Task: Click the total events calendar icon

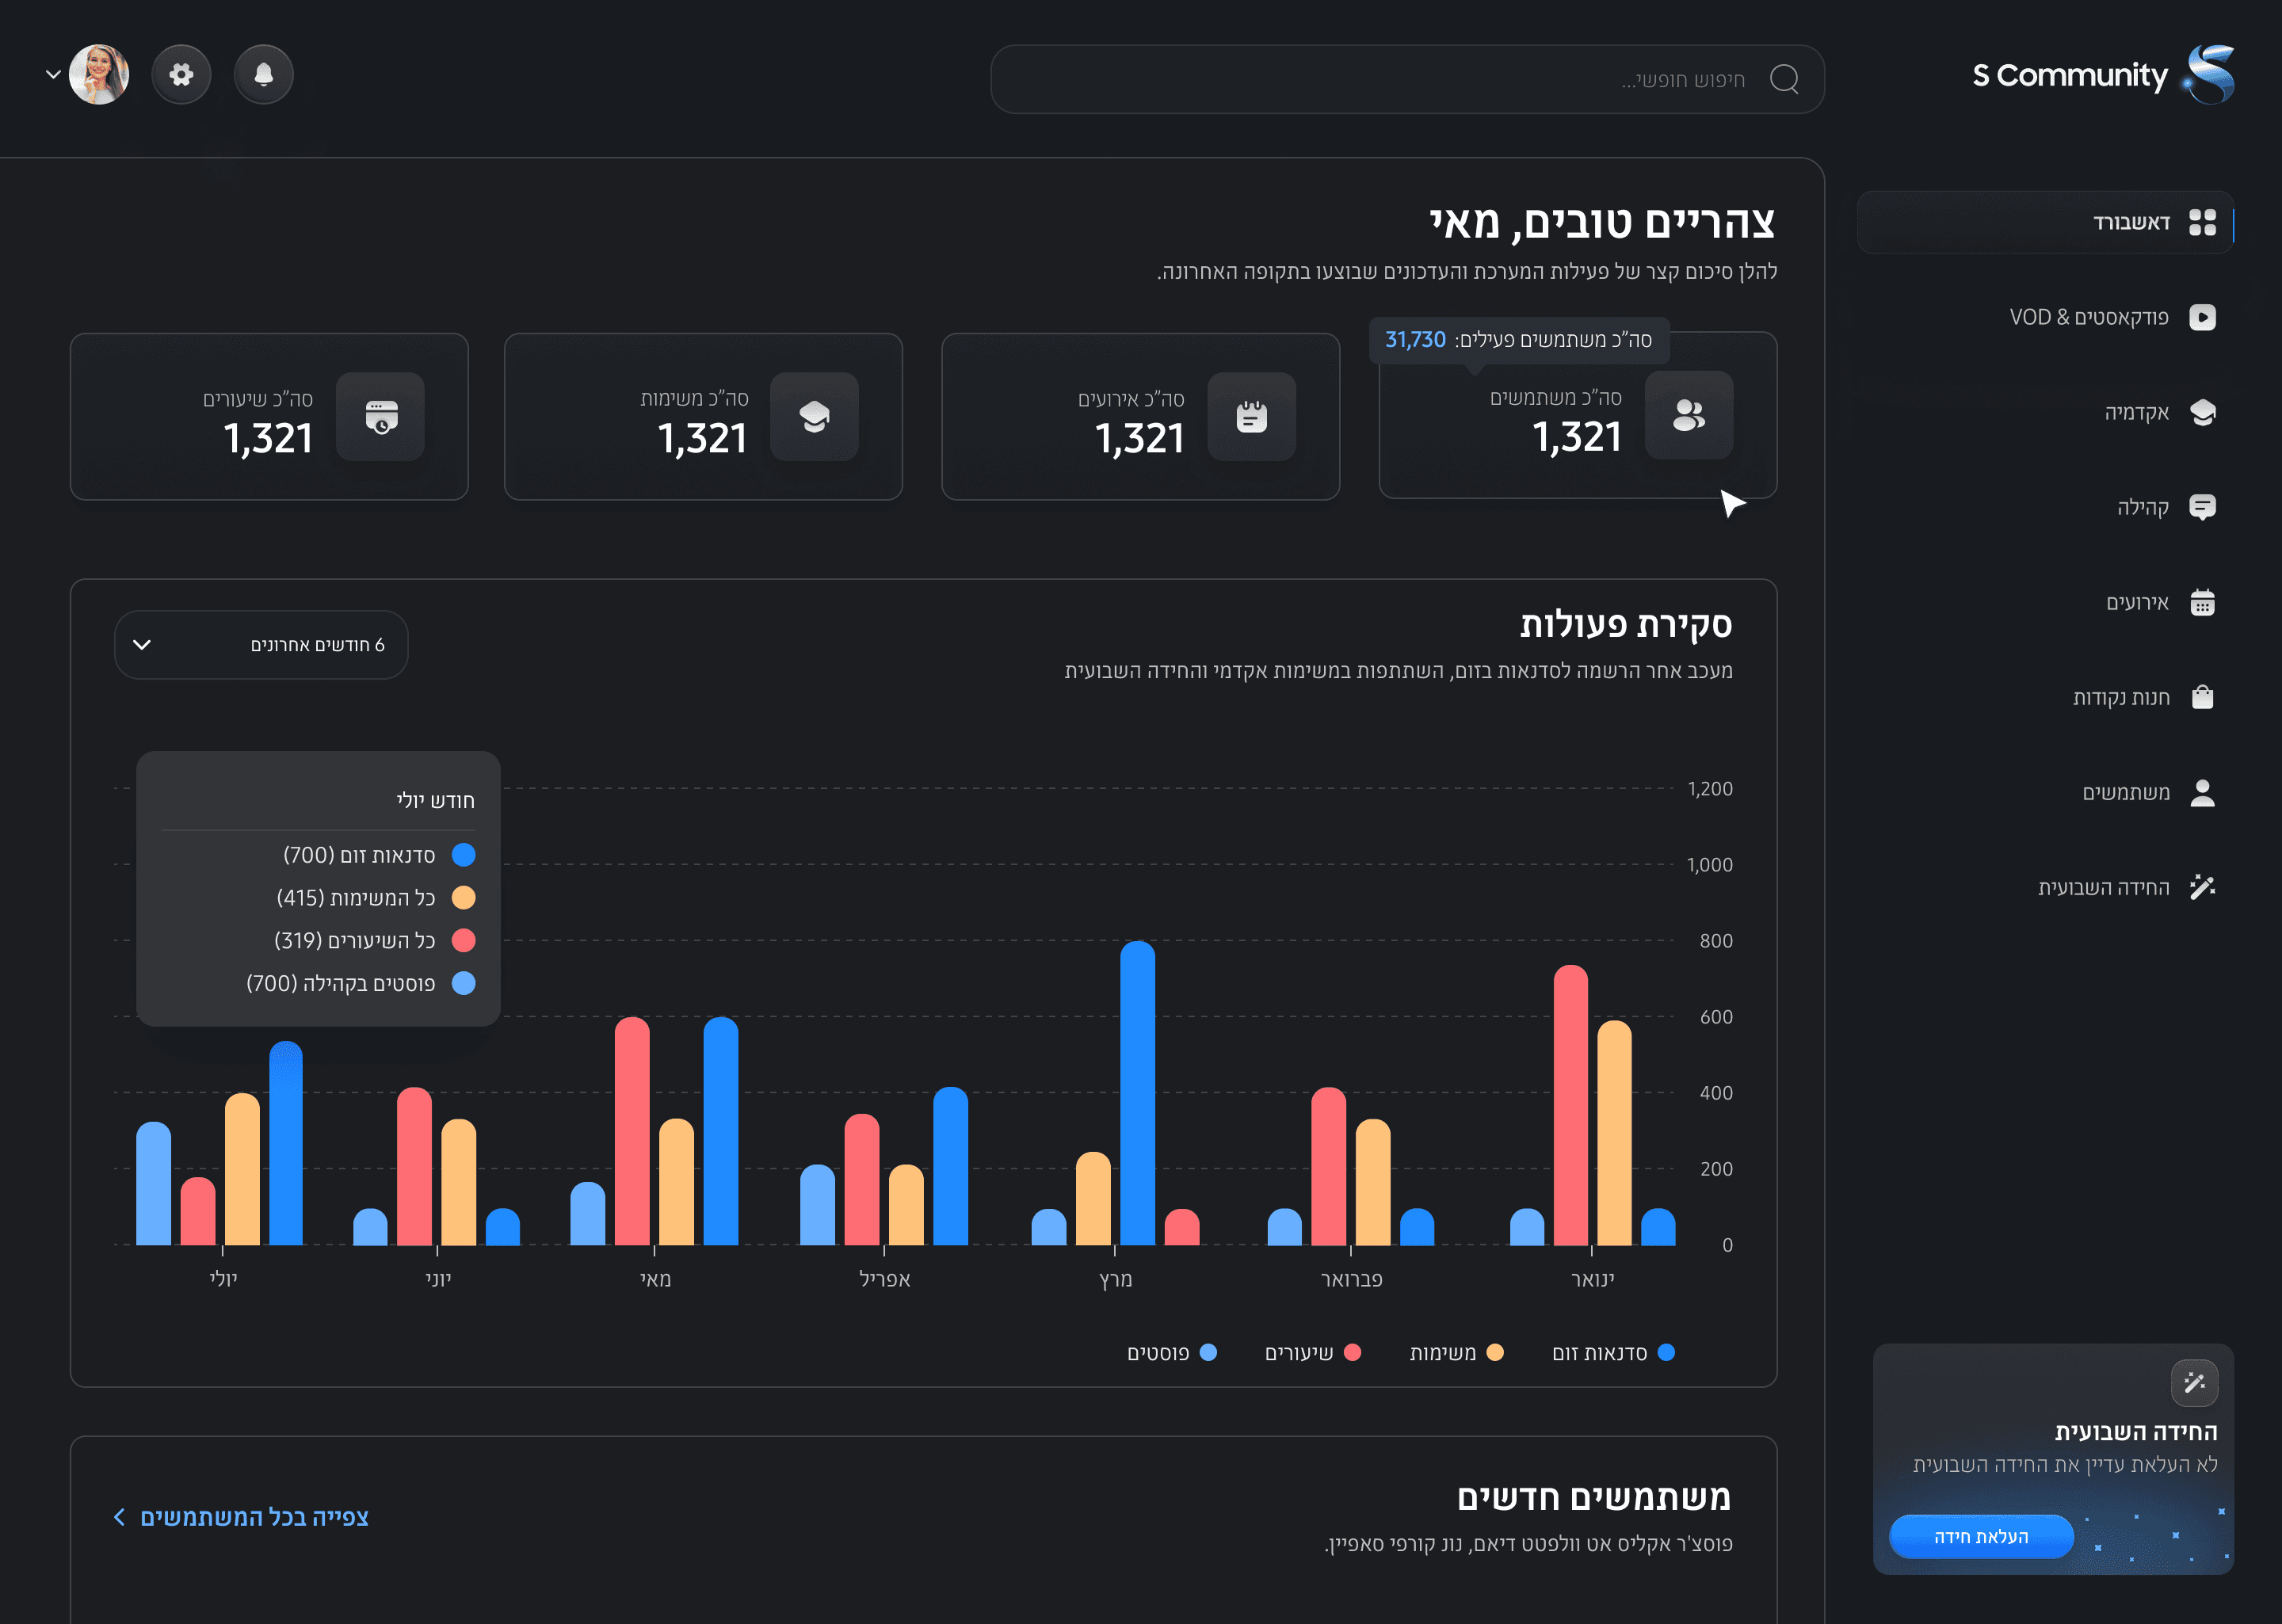Action: [x=1251, y=417]
